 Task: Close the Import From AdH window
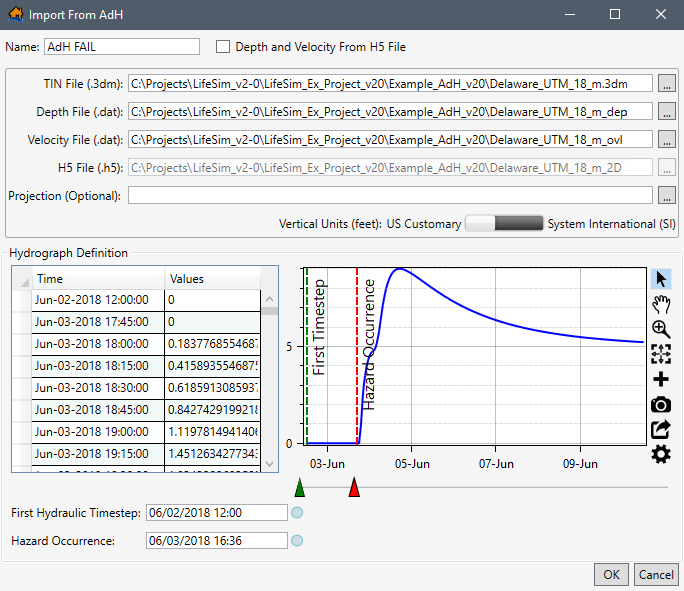(660, 14)
